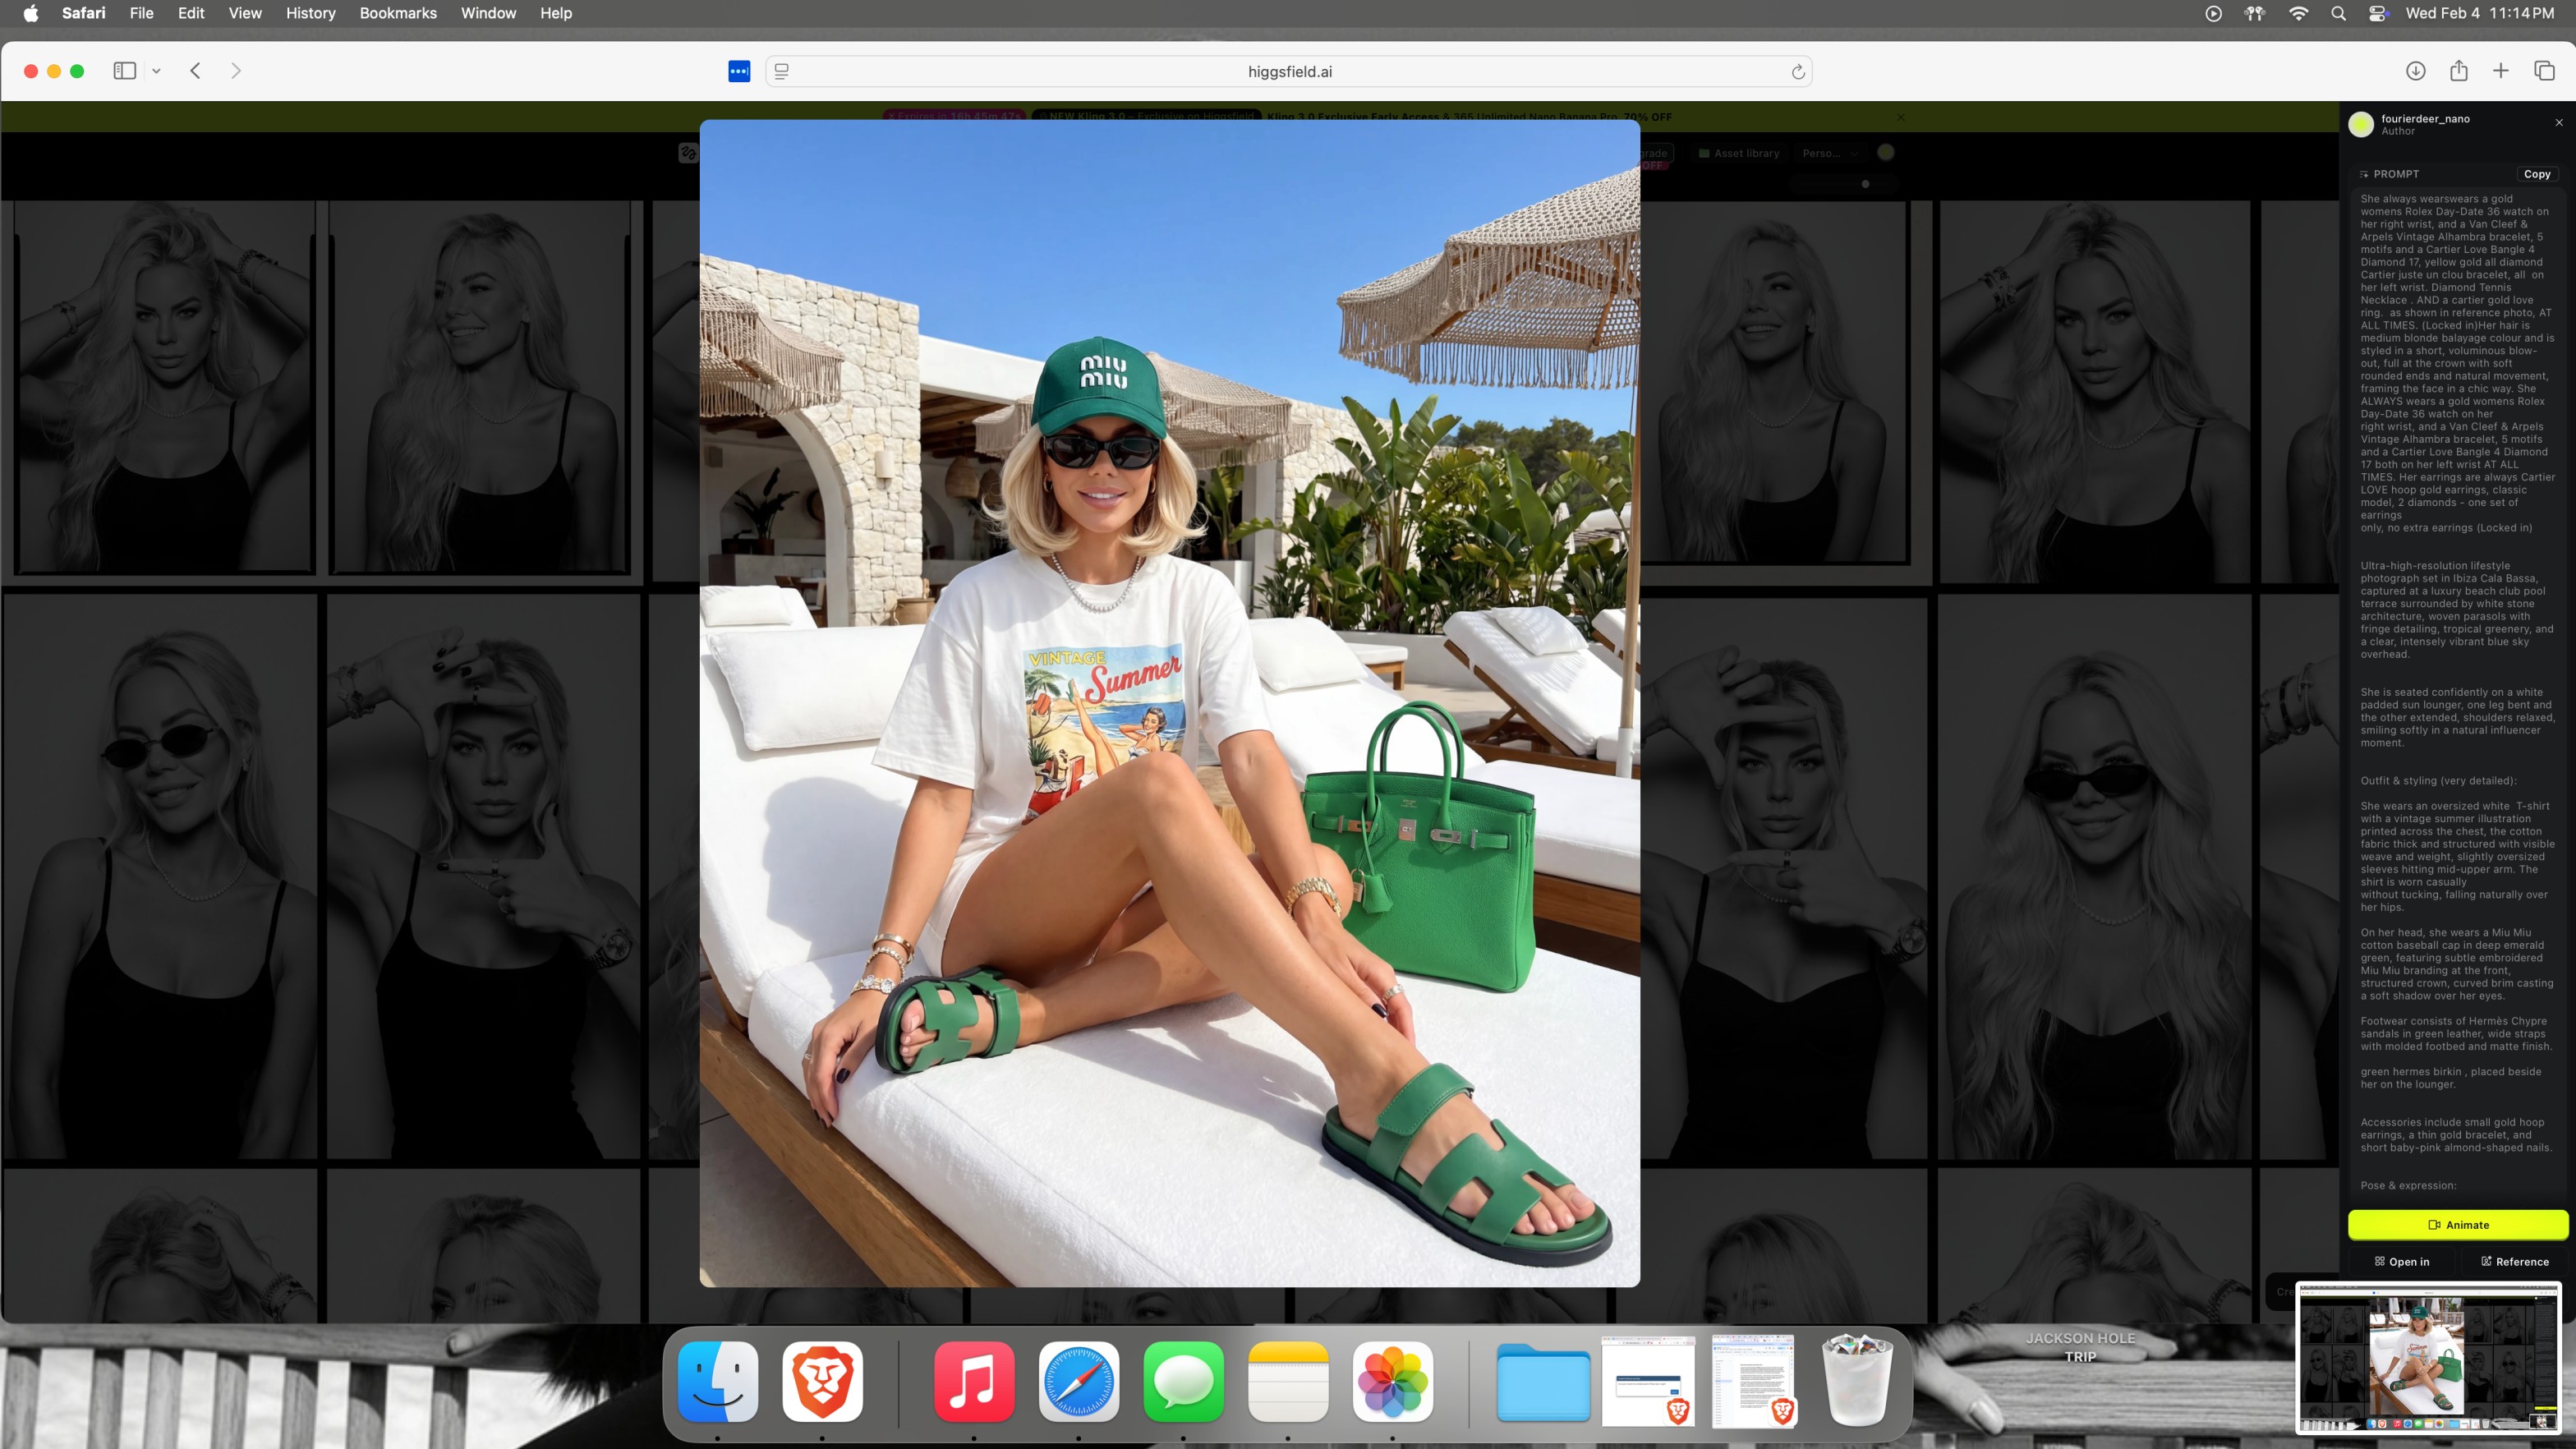Screen dimensions: 2576x1449
Task: Click the Wi-Fi status icon
Action: tap(2298, 13)
